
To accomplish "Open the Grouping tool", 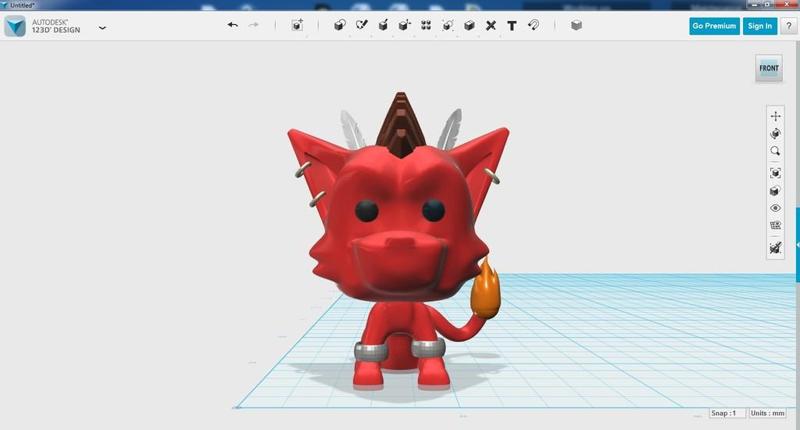I will coord(447,25).
